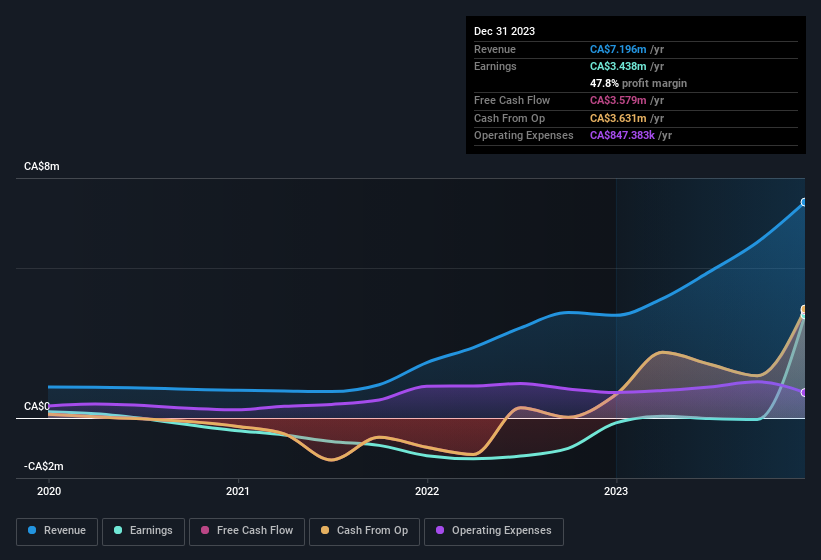The width and height of the screenshot is (821, 560).
Task: Click the -CA$2m y-axis label
Action: pos(43,466)
